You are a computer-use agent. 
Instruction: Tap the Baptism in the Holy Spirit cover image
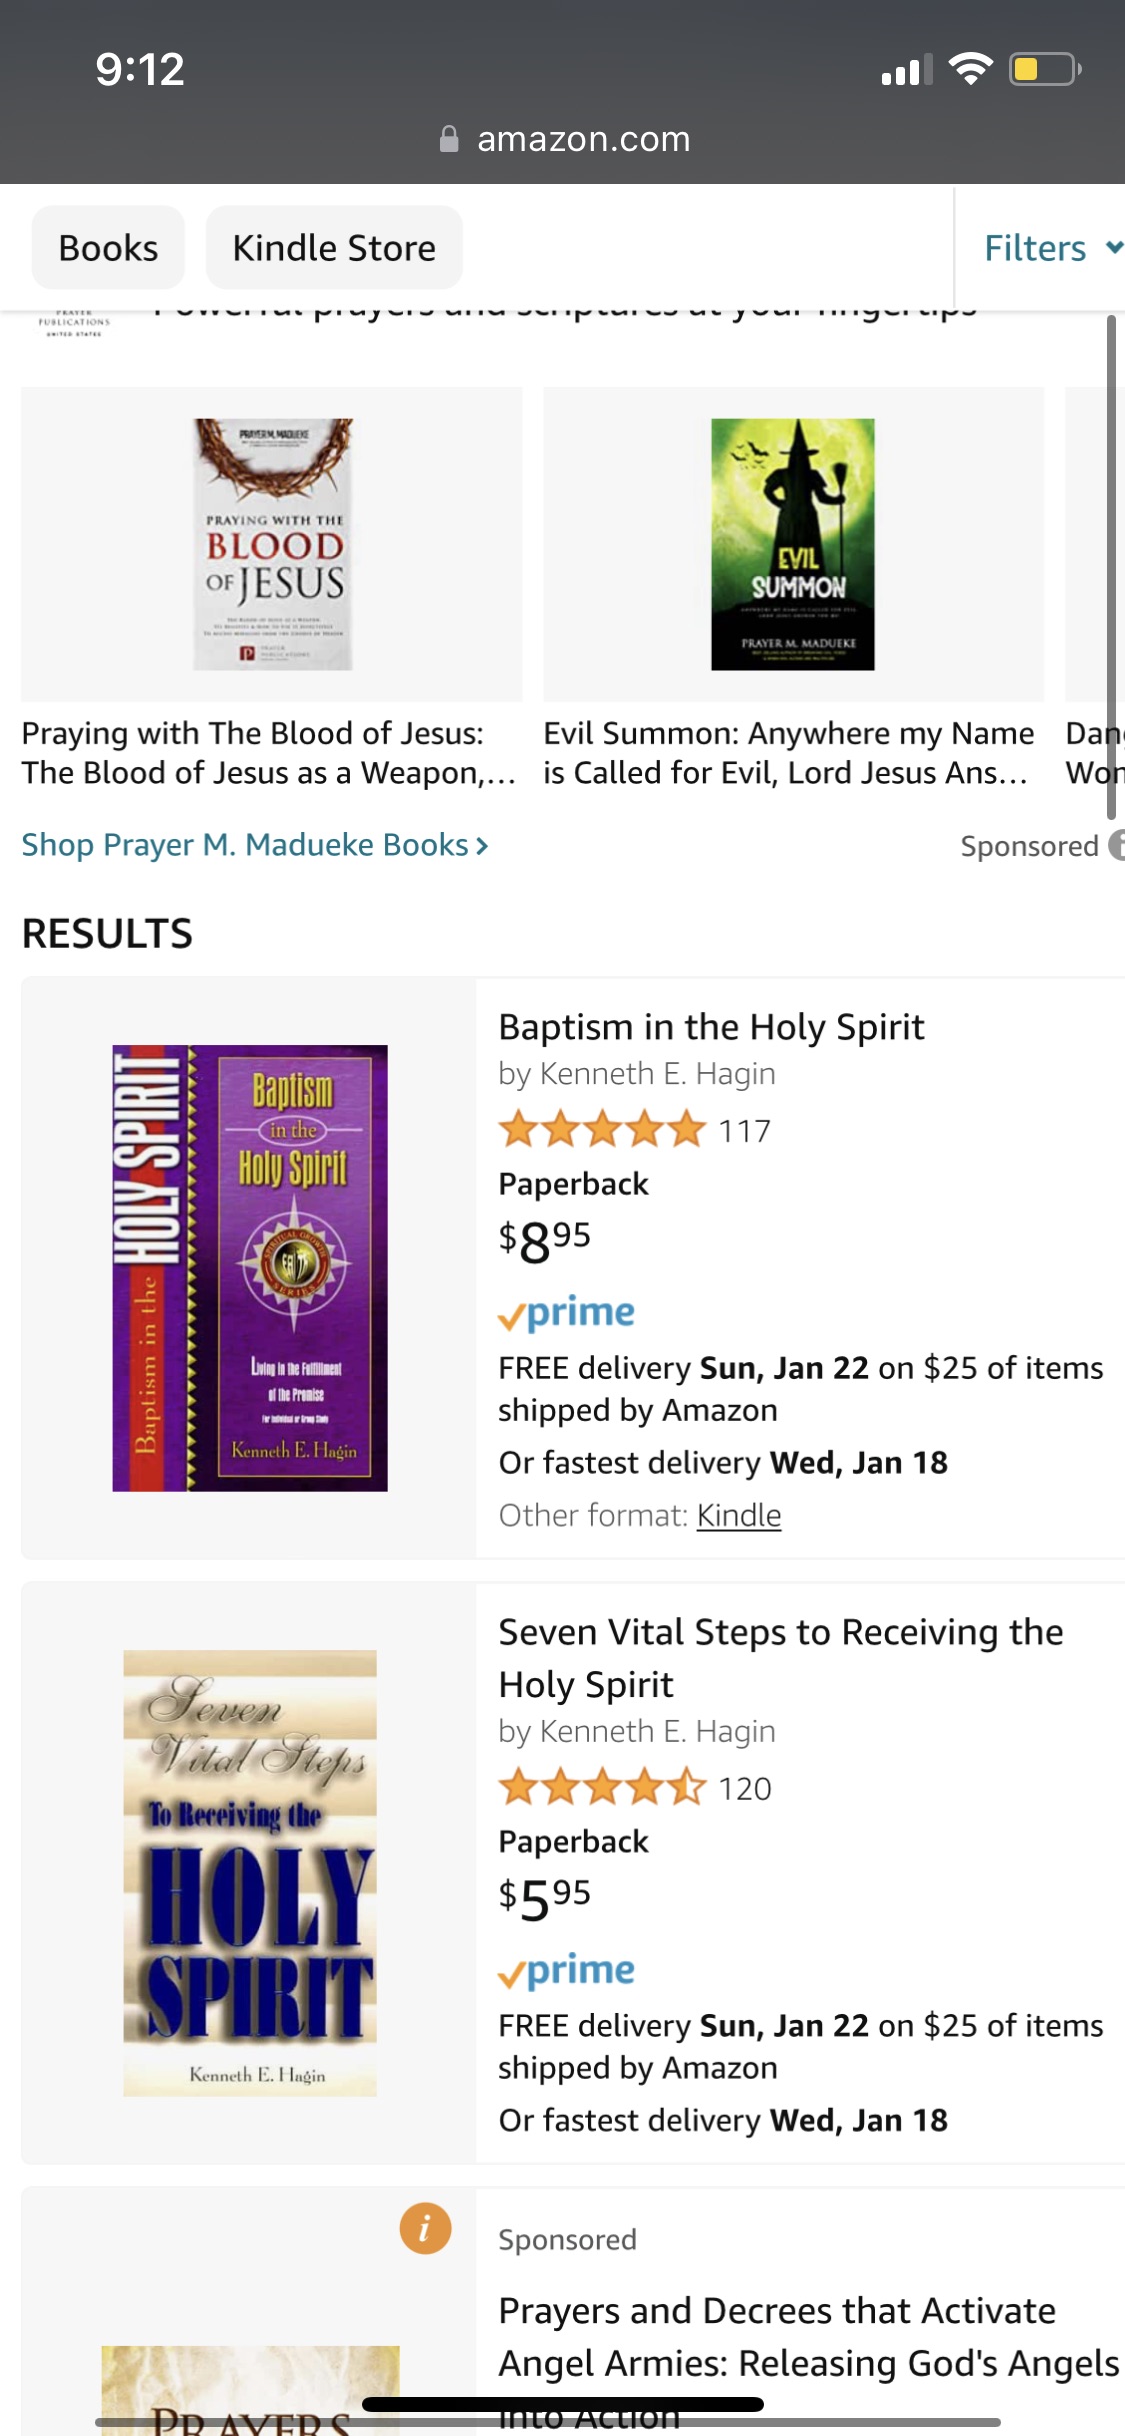pyautogui.click(x=249, y=1268)
